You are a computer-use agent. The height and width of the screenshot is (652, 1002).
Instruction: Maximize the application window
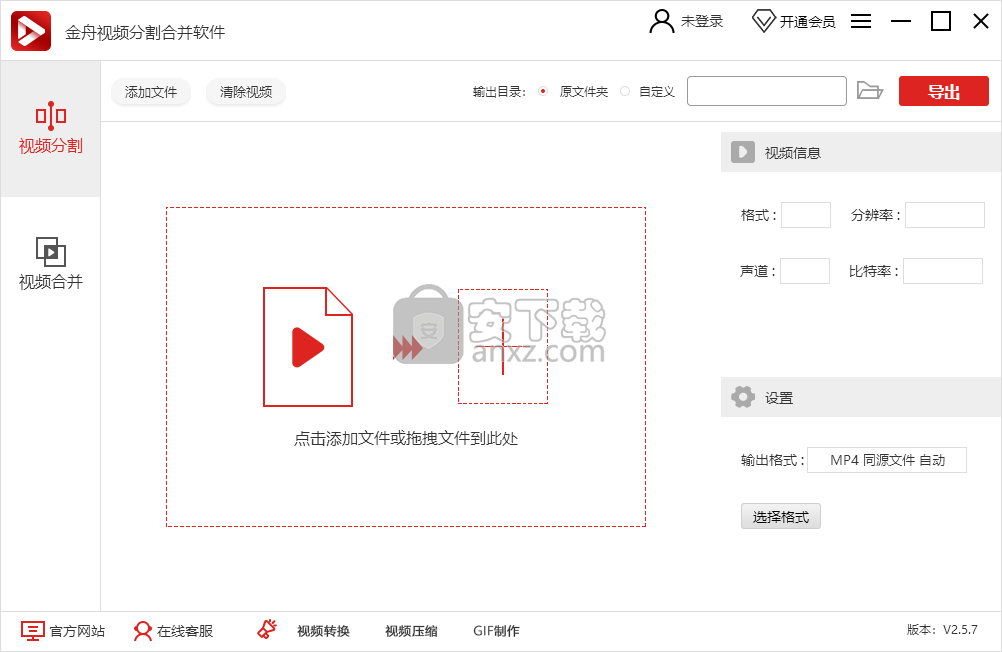[x=941, y=21]
